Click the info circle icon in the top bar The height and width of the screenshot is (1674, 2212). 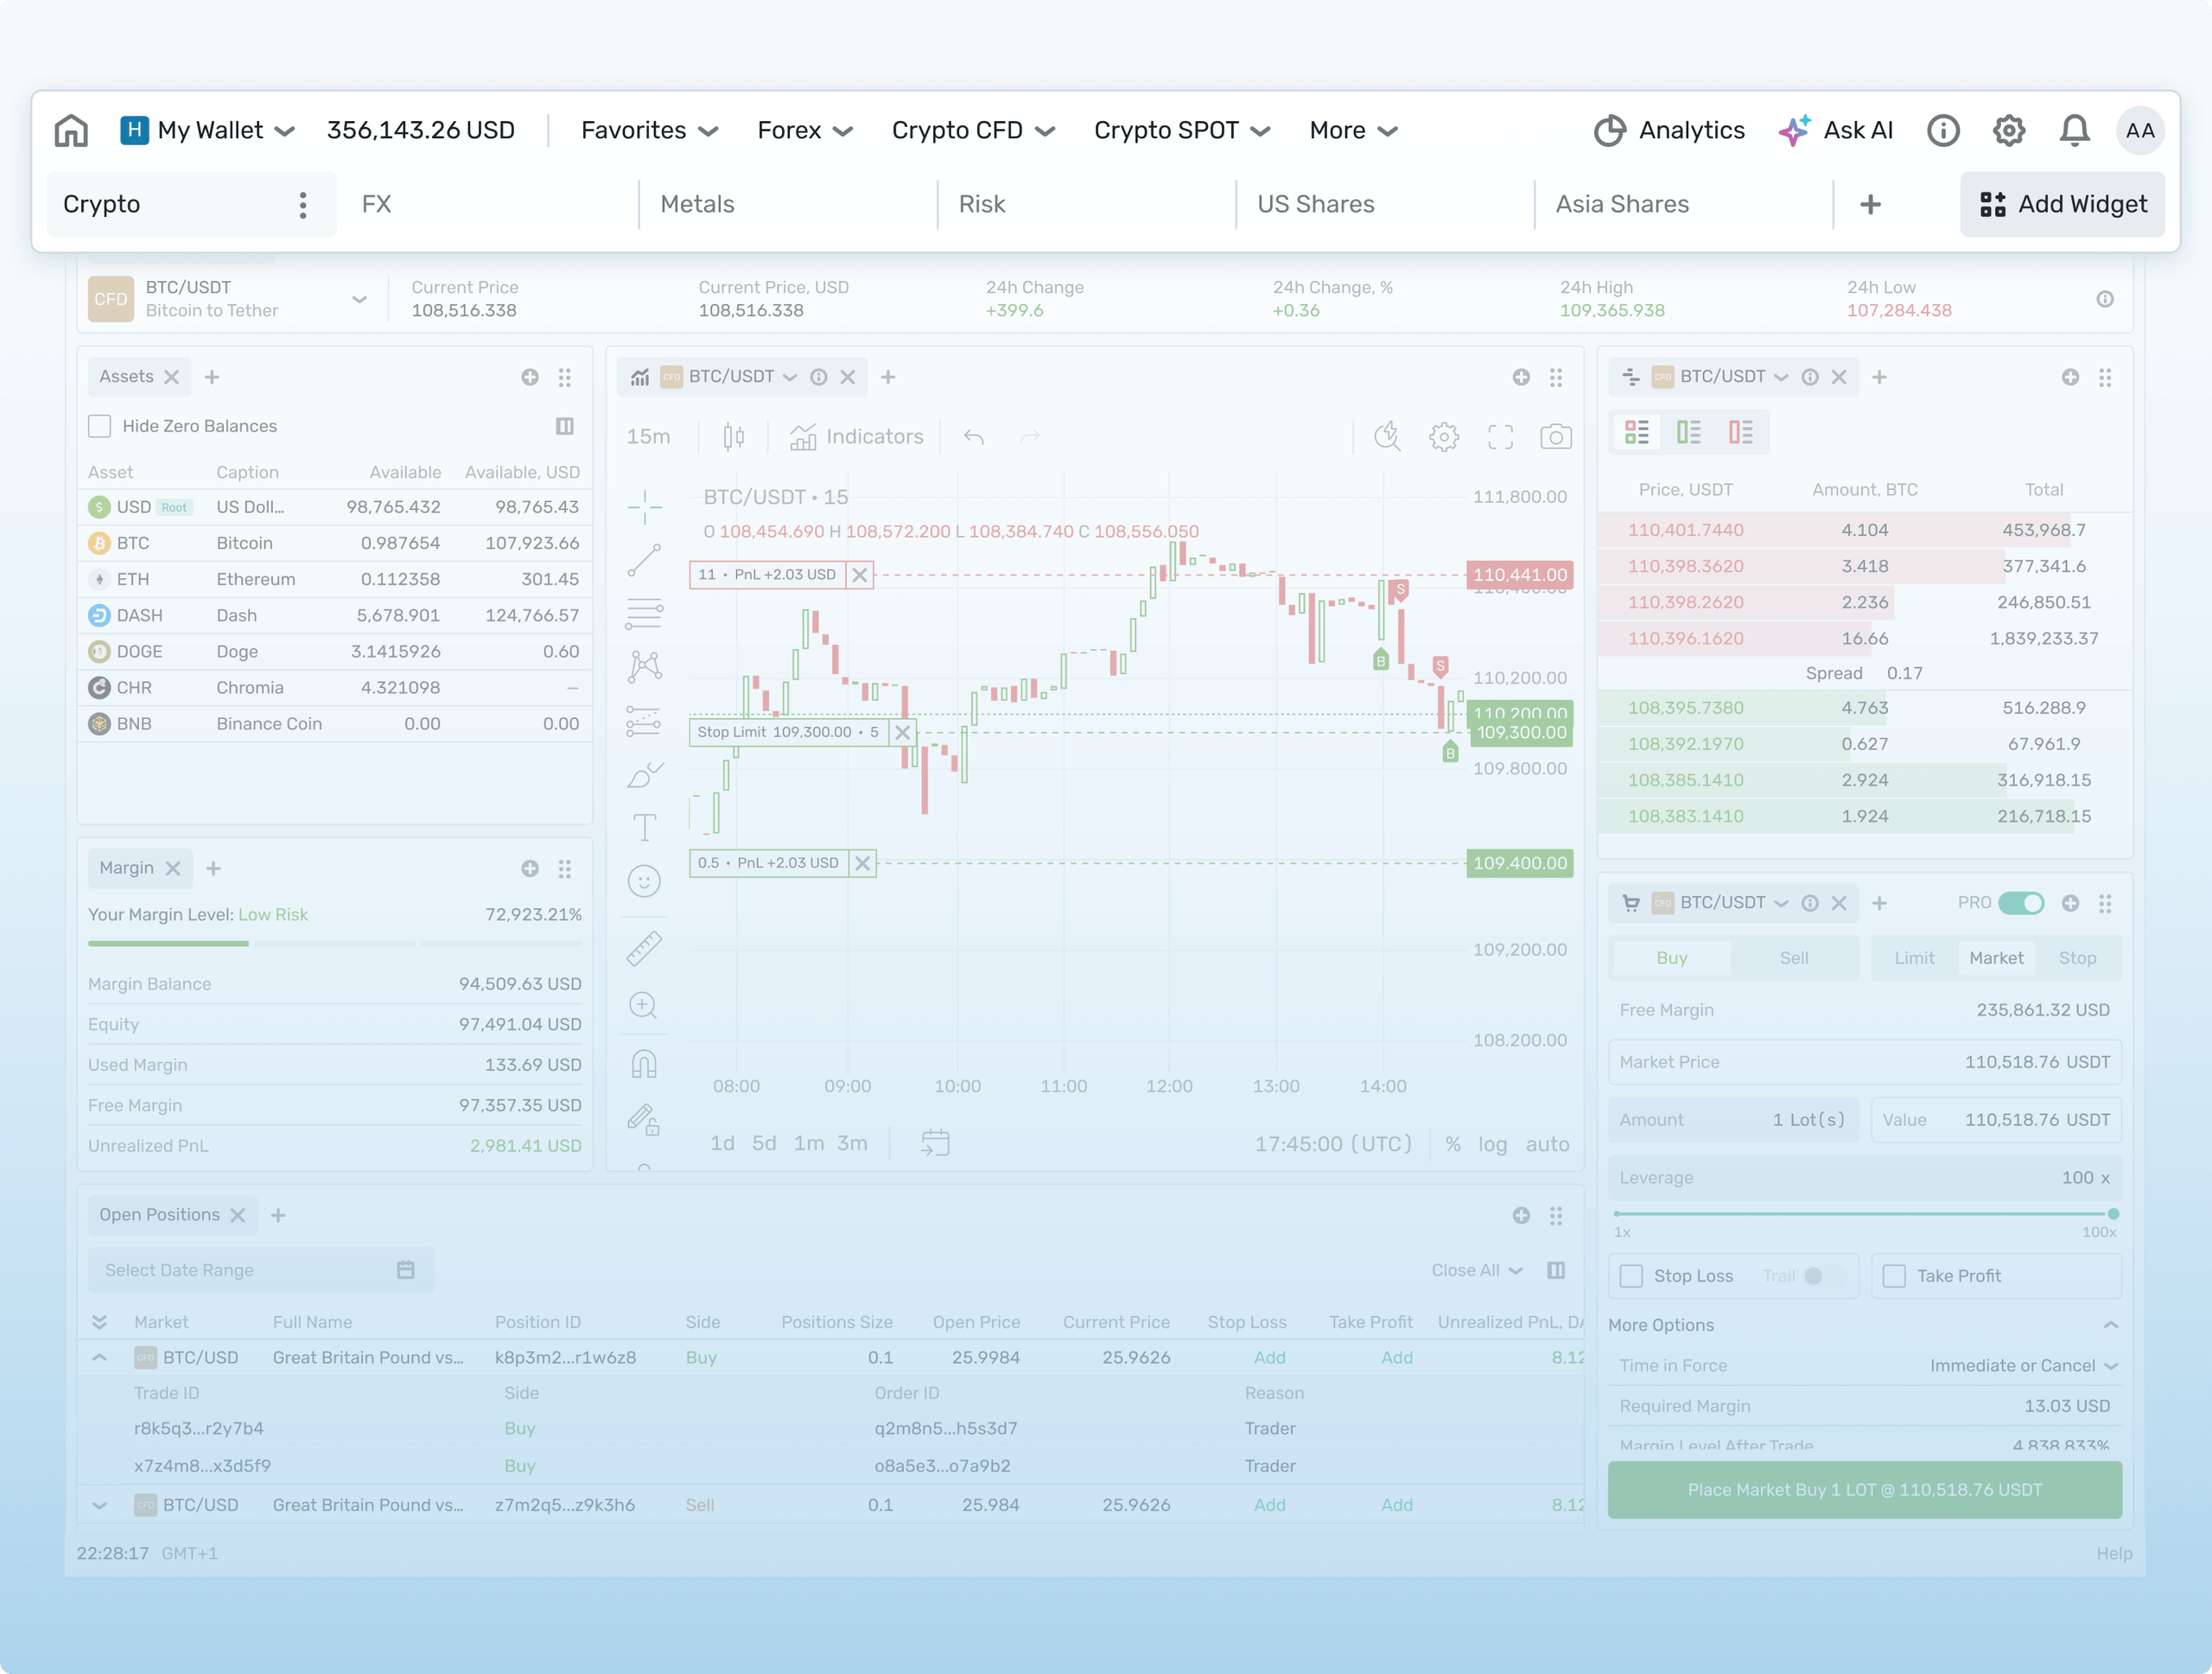(1942, 130)
